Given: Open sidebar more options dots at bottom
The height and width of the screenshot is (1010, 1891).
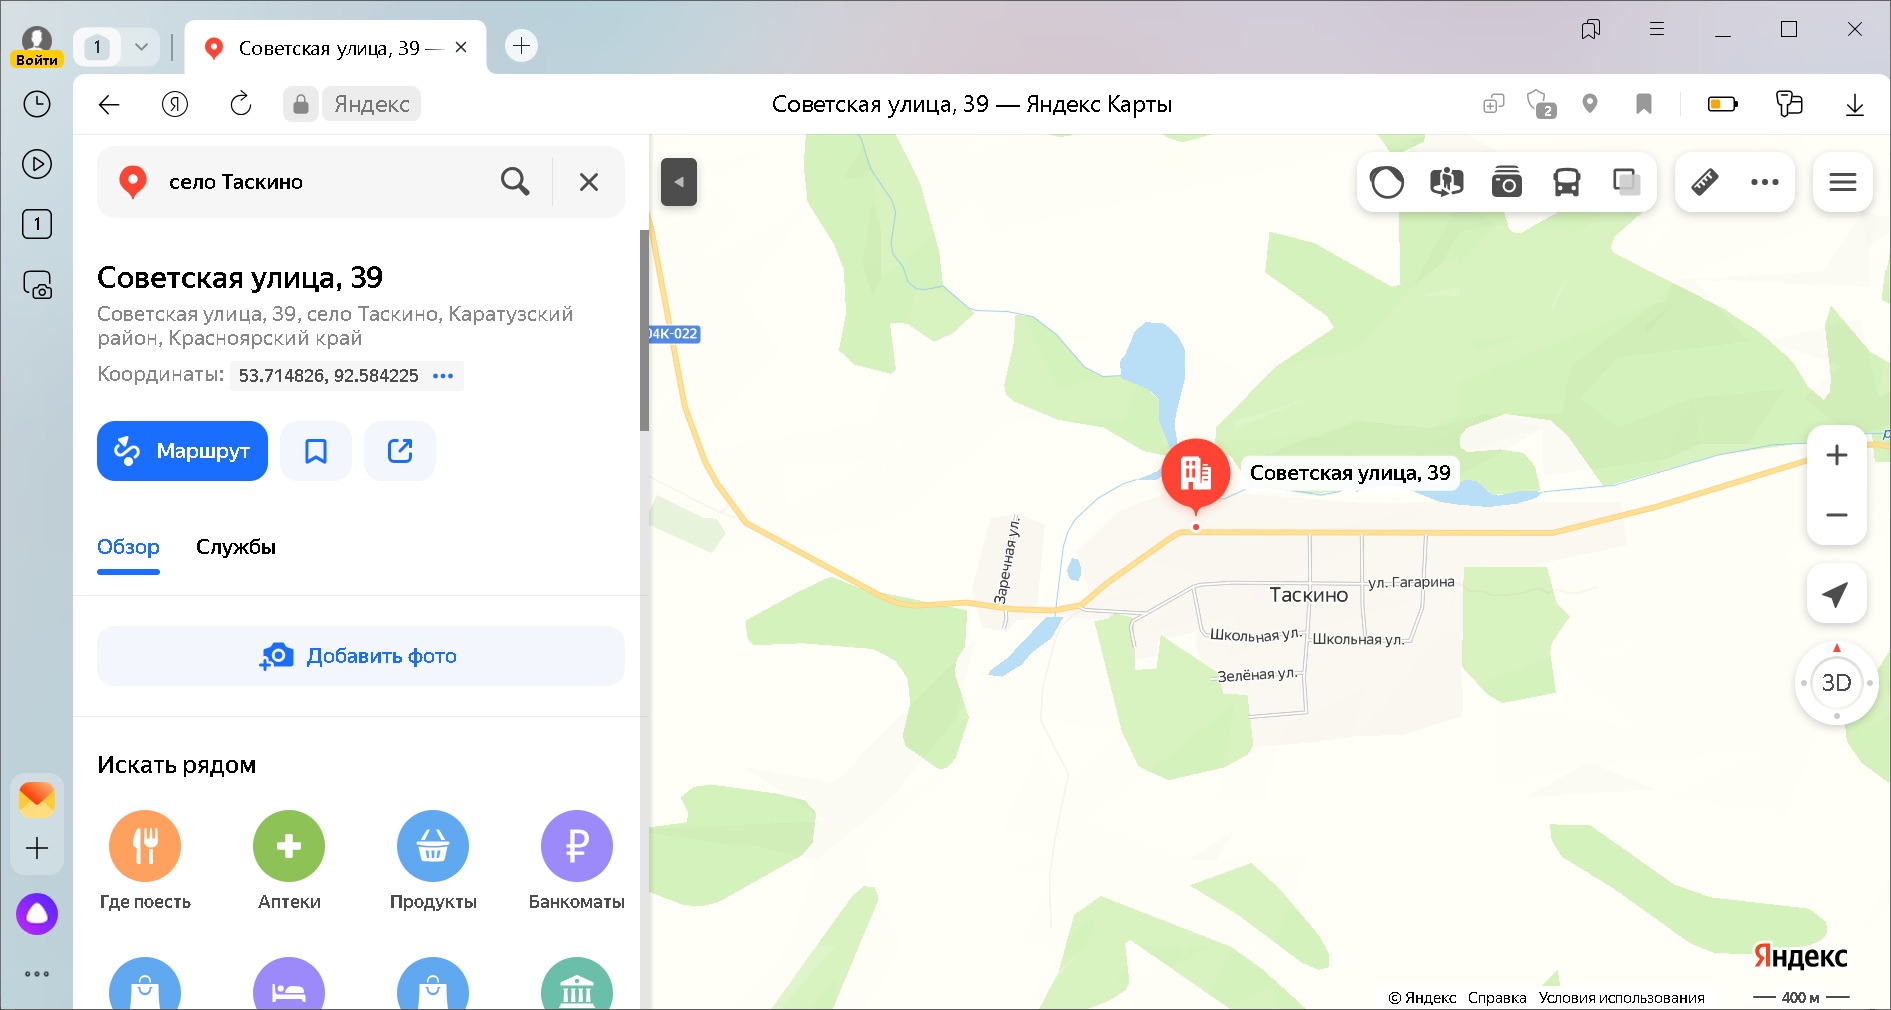Looking at the screenshot, I should [37, 974].
